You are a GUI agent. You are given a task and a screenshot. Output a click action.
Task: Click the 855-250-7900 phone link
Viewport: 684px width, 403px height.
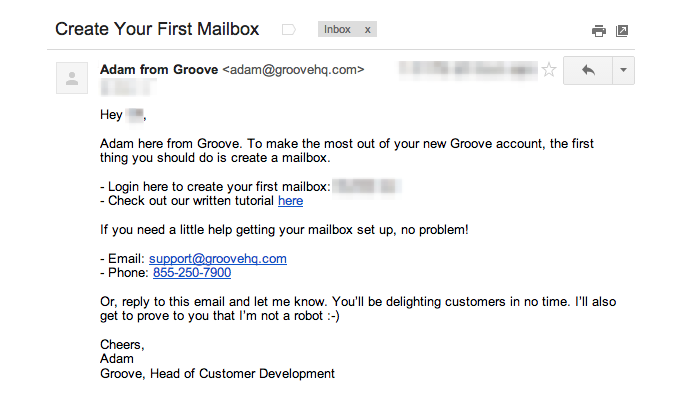(191, 272)
